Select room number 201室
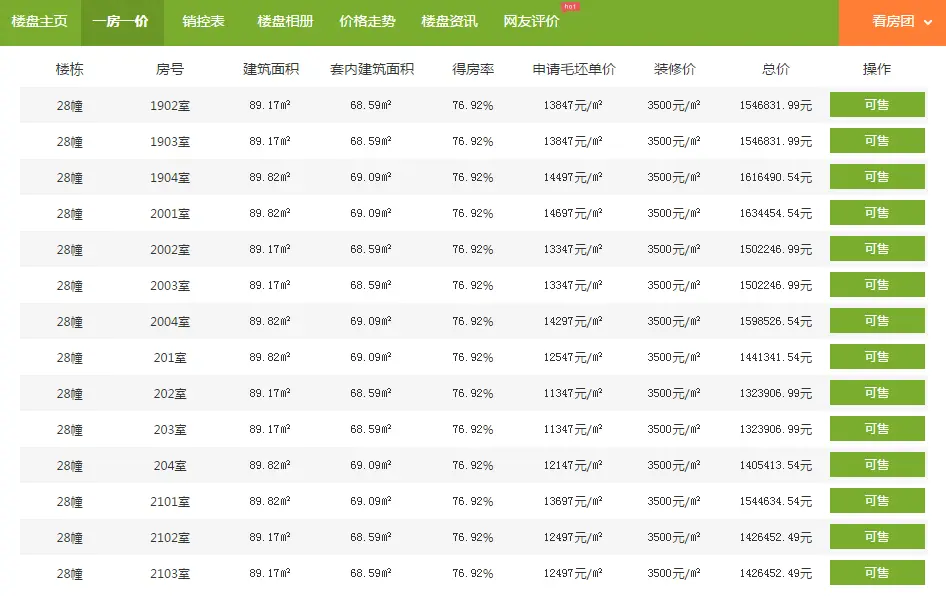Viewport: 946px width, 596px height. point(170,358)
